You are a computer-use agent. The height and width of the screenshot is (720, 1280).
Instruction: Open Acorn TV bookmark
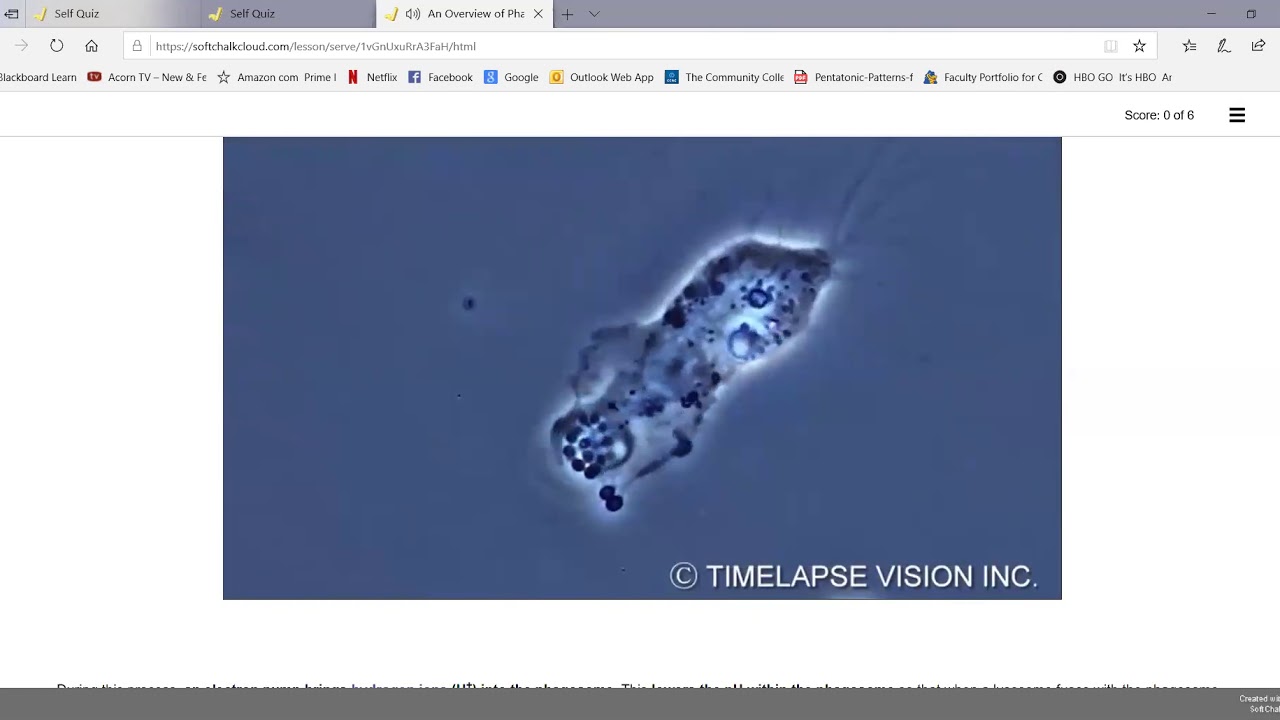click(147, 77)
